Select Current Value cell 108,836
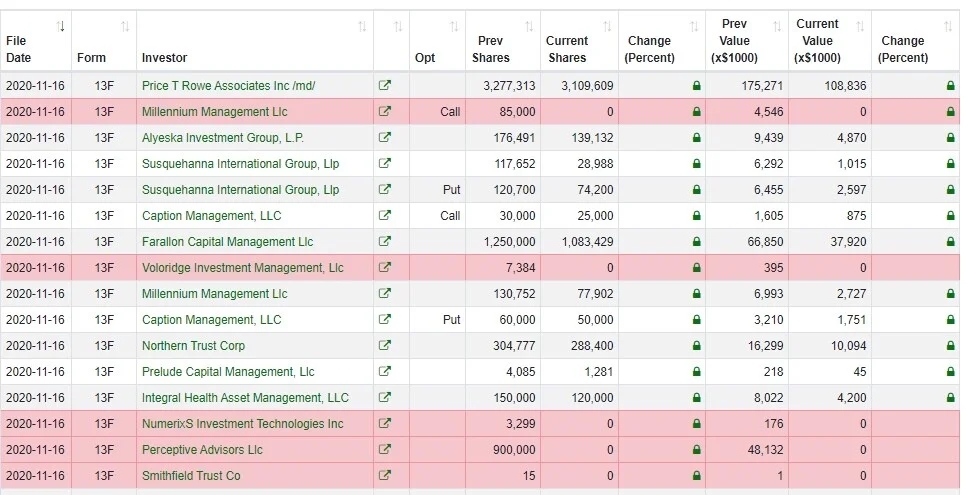966x495 pixels. point(845,86)
